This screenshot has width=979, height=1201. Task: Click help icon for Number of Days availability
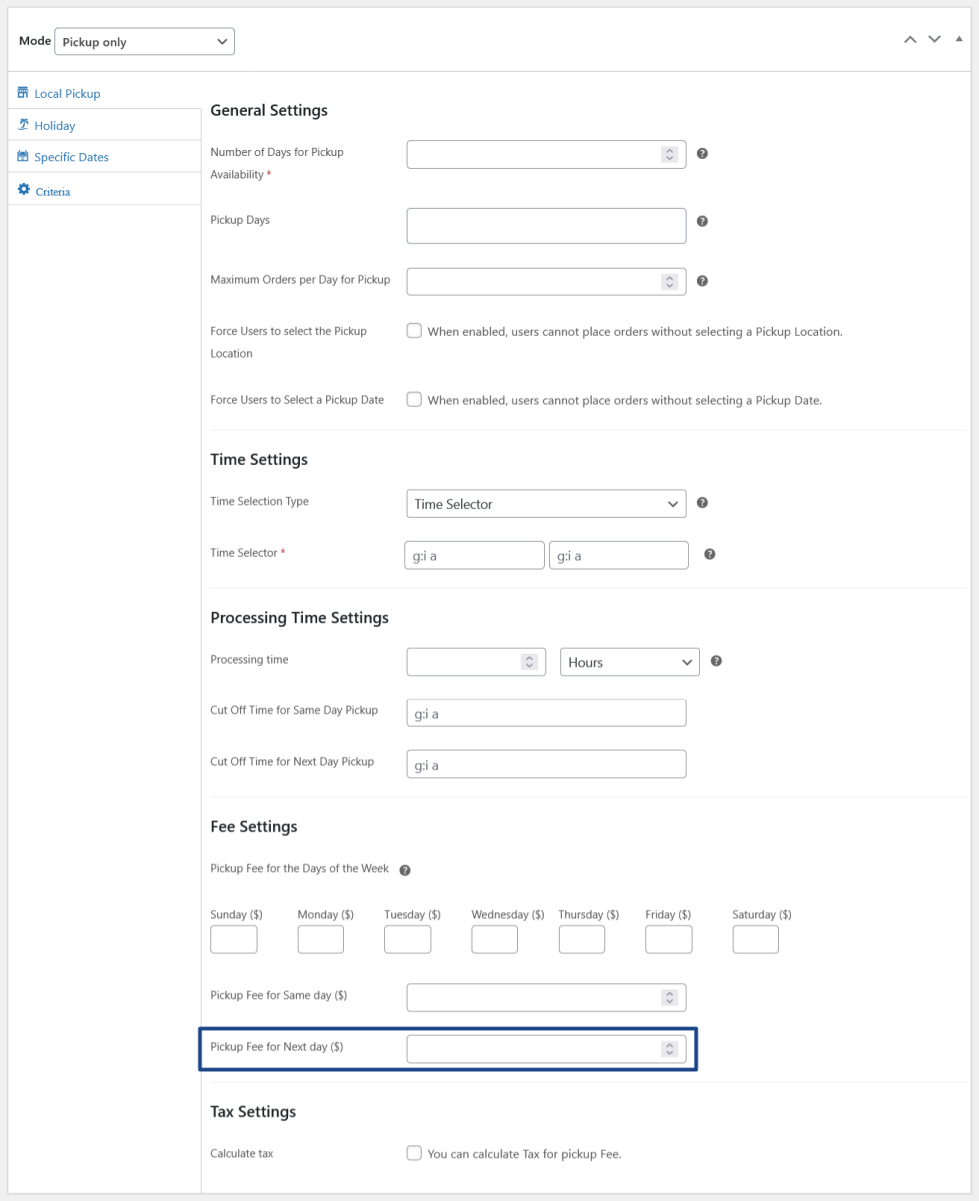point(702,154)
